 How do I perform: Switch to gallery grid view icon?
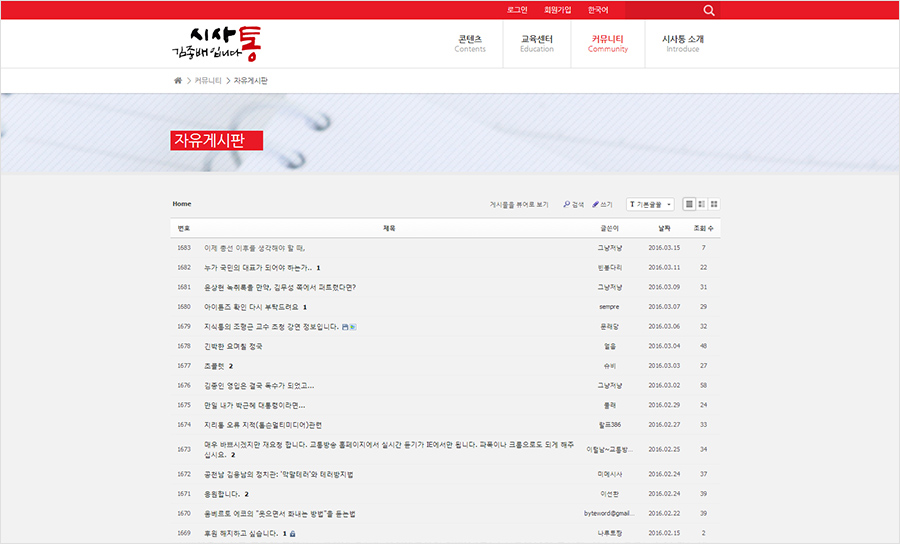tap(714, 204)
